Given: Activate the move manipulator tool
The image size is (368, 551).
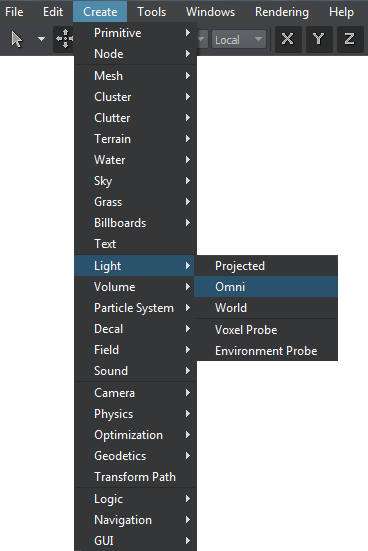Looking at the screenshot, I should 65,39.
